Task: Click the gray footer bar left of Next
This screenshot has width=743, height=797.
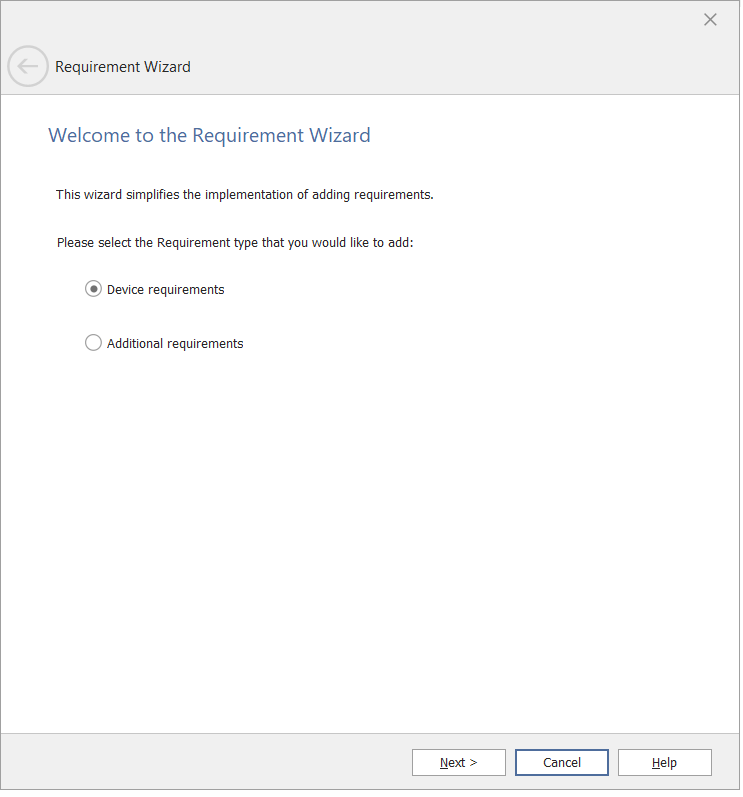Action: click(200, 763)
